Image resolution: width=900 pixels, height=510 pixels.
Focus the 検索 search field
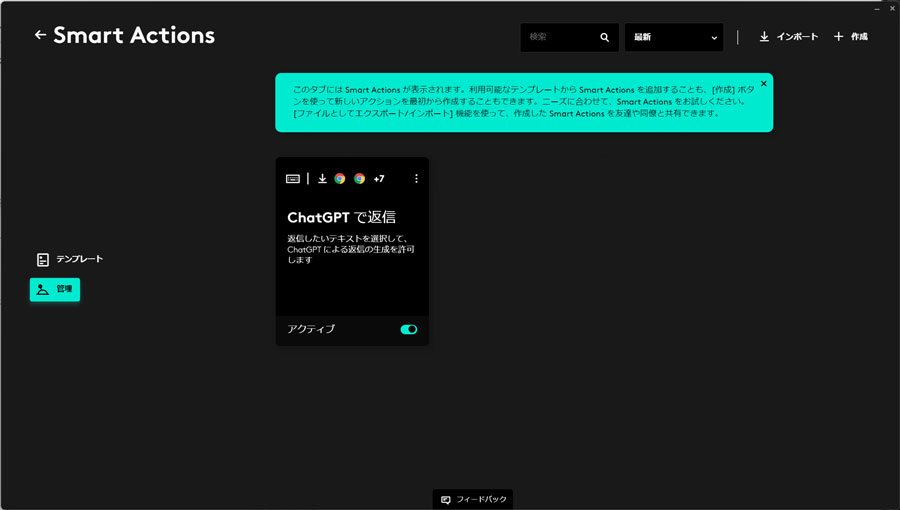point(569,37)
